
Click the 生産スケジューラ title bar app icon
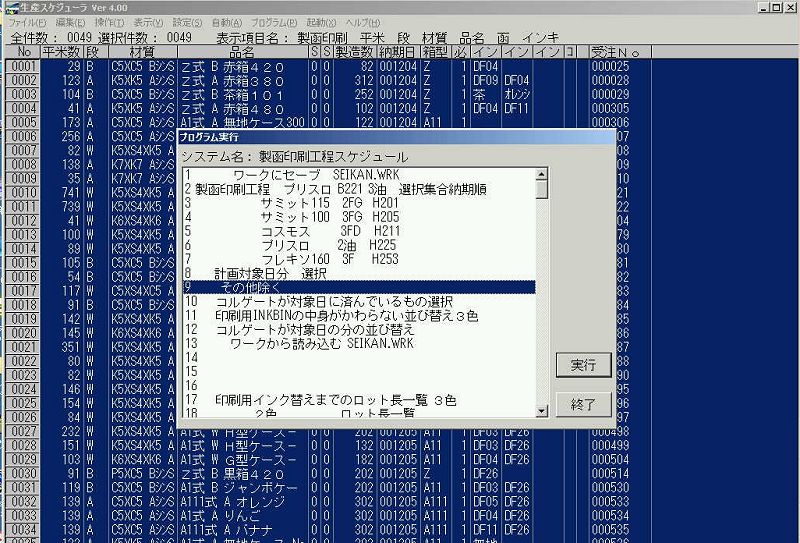pos(9,7)
